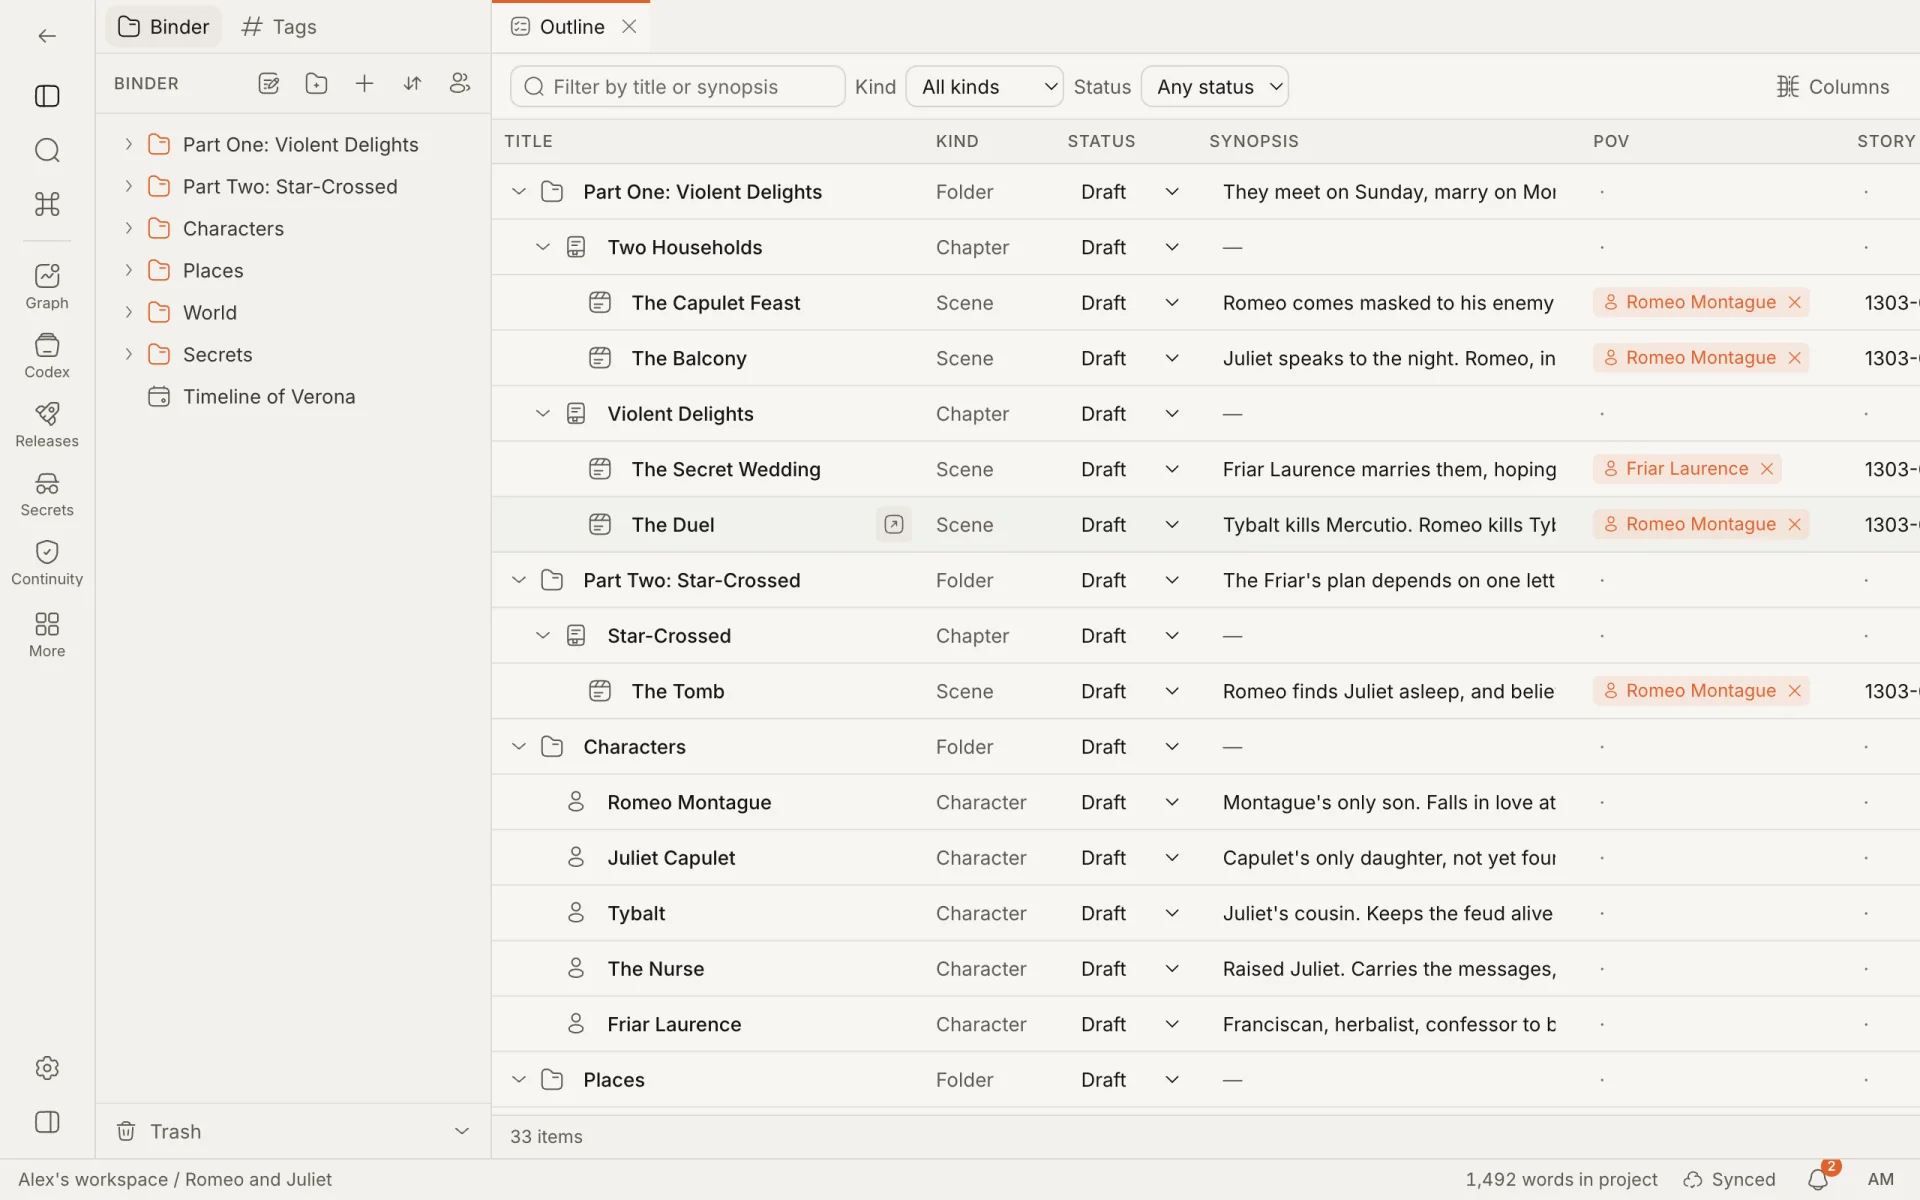Click the plus icon in Binder toolbar
Image resolution: width=1920 pixels, height=1200 pixels.
(364, 84)
